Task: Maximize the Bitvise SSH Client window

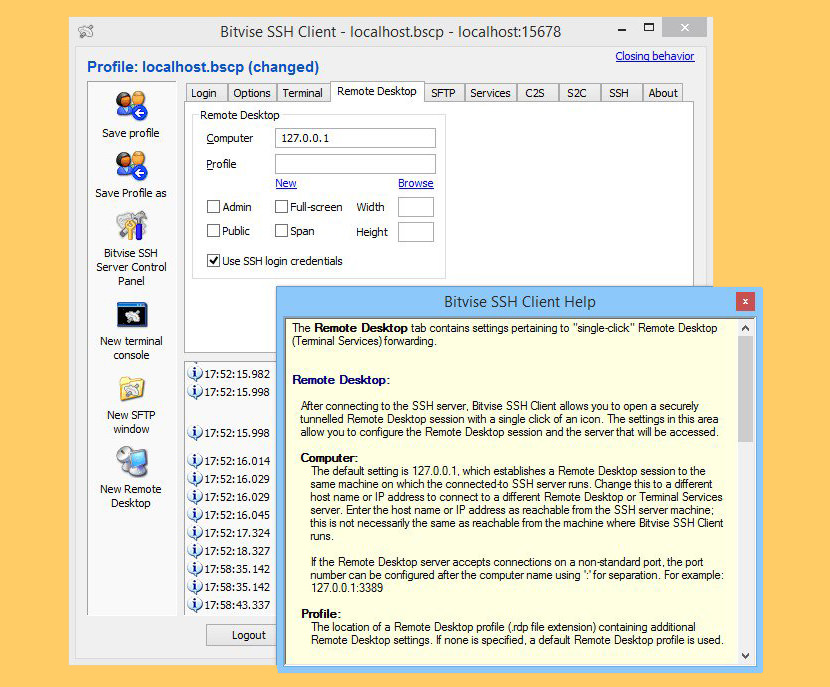Action: pyautogui.click(x=648, y=28)
